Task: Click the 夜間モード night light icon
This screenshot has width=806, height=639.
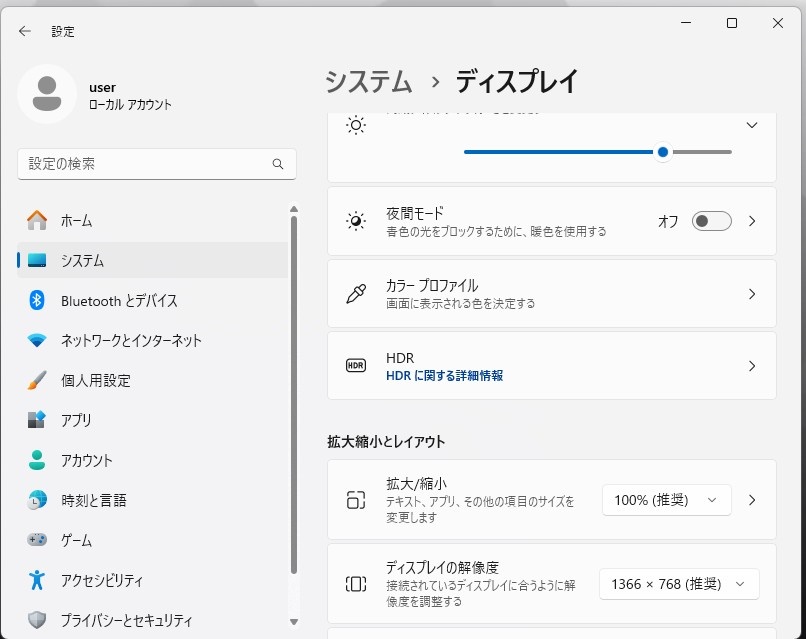Action: tap(356, 221)
